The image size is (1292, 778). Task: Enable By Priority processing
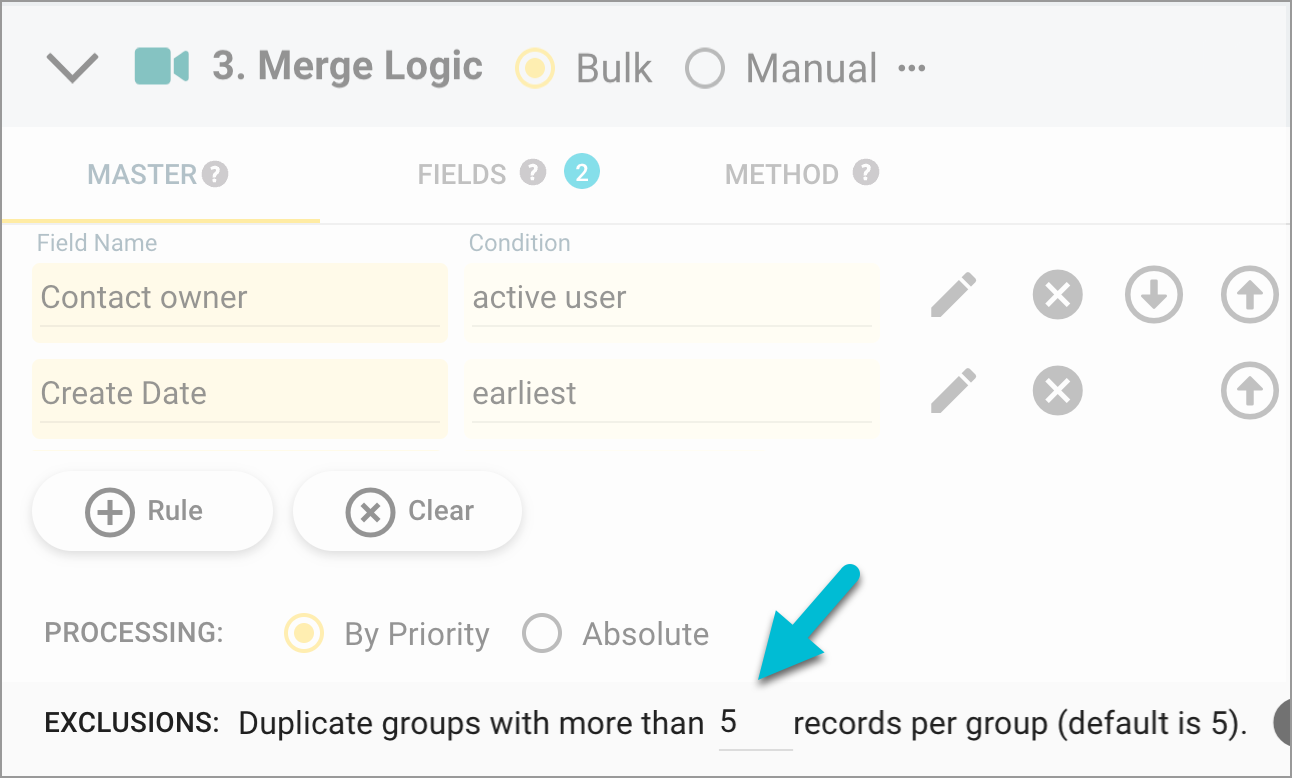303,633
